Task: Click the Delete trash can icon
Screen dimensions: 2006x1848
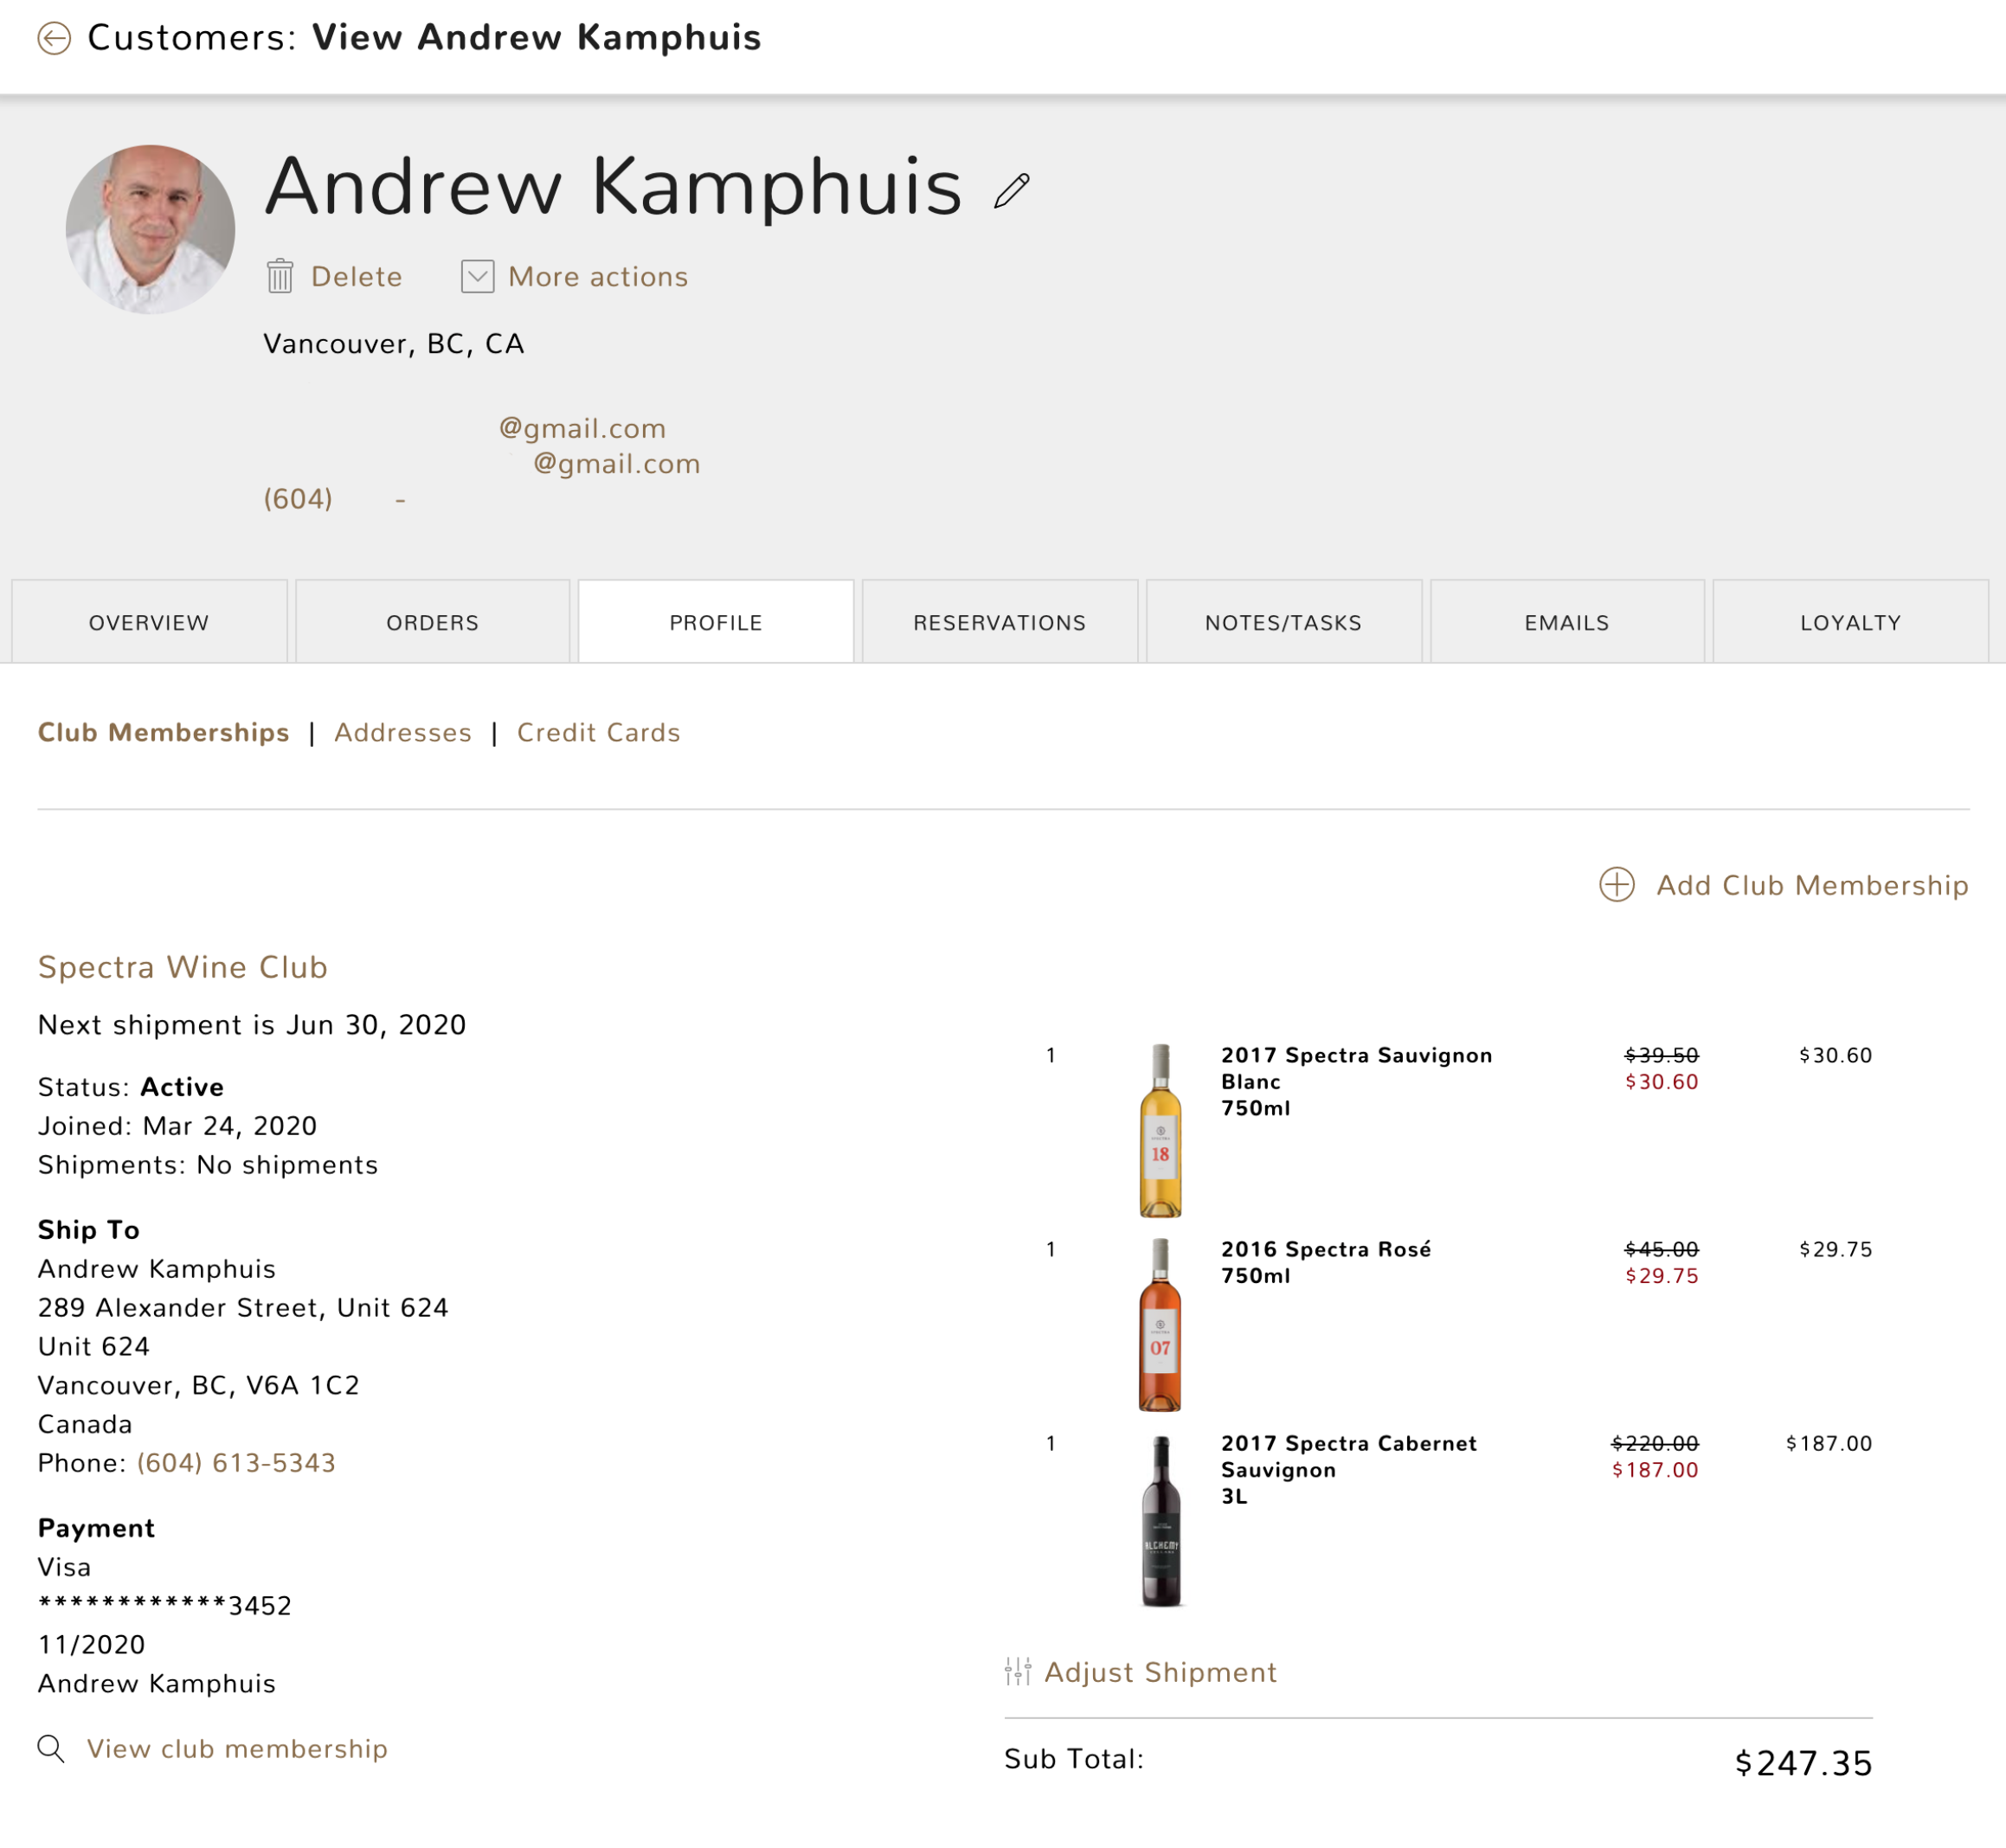Action: point(280,276)
